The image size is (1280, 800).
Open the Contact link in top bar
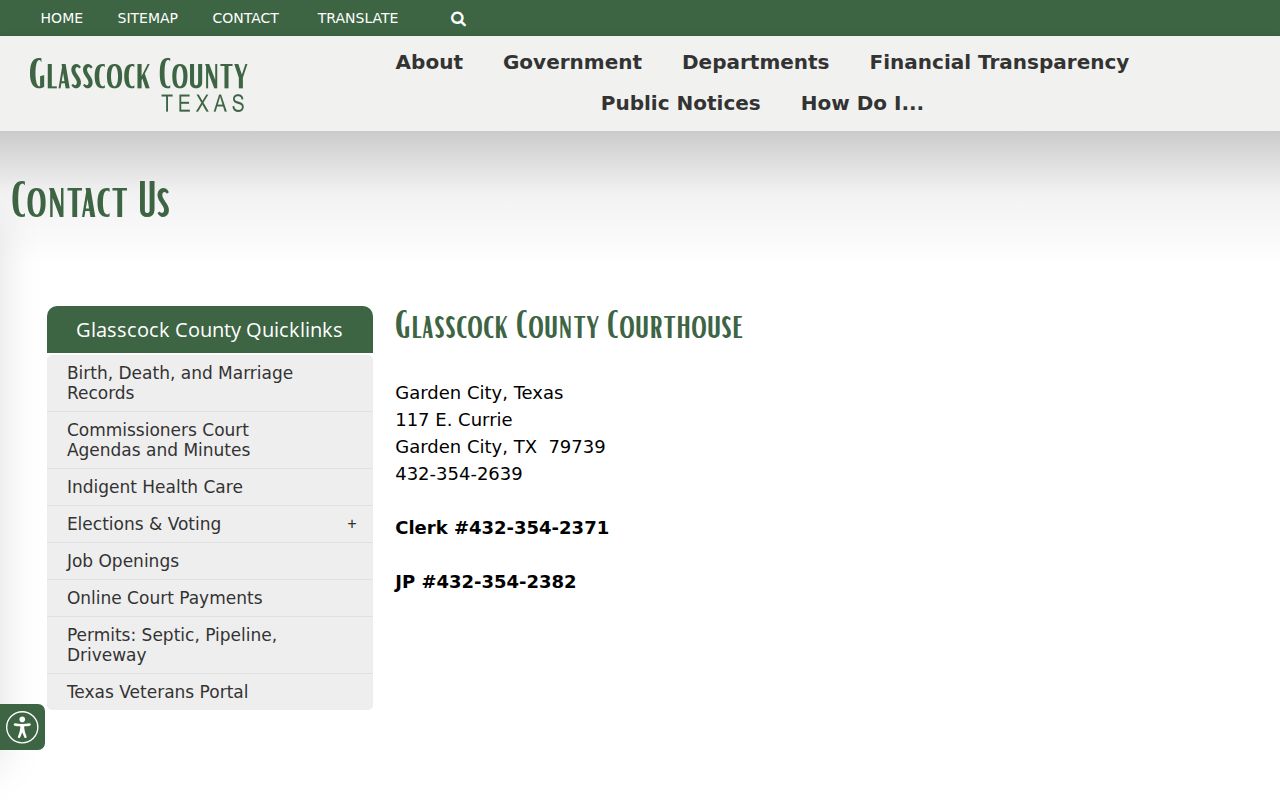click(246, 18)
